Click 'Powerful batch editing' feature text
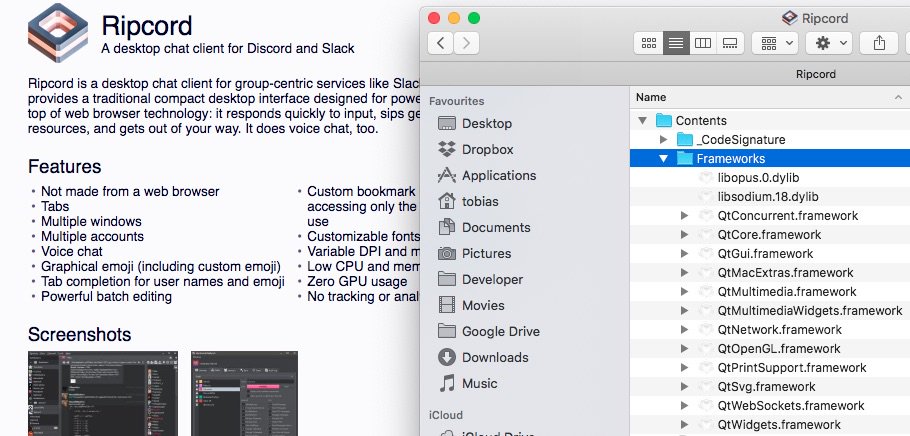The width and height of the screenshot is (910, 436). coord(106,297)
